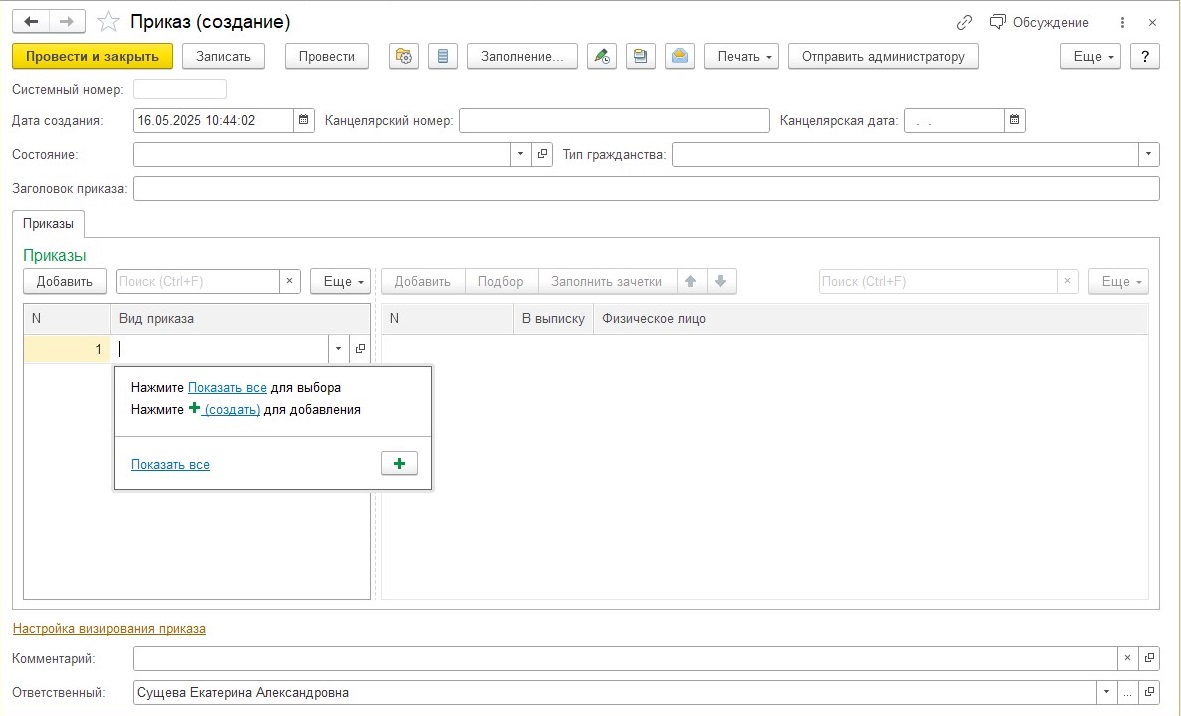The width and height of the screenshot is (1181, 716).
Task: Click Показать все link in hint text
Action: (x=227, y=388)
